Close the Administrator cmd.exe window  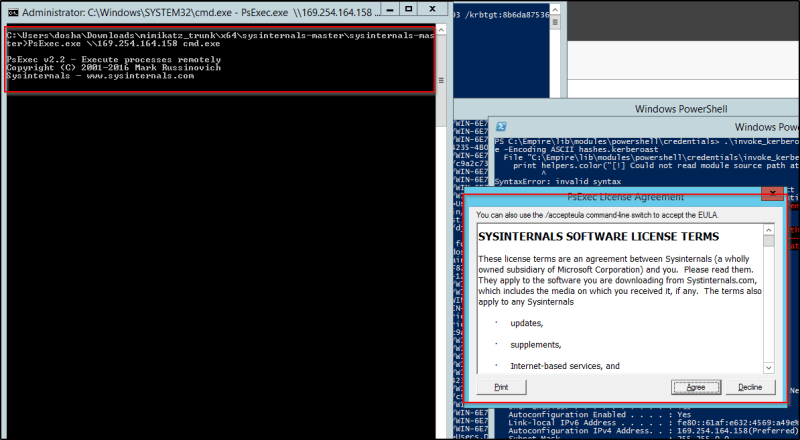pyautogui.click(x=432, y=9)
